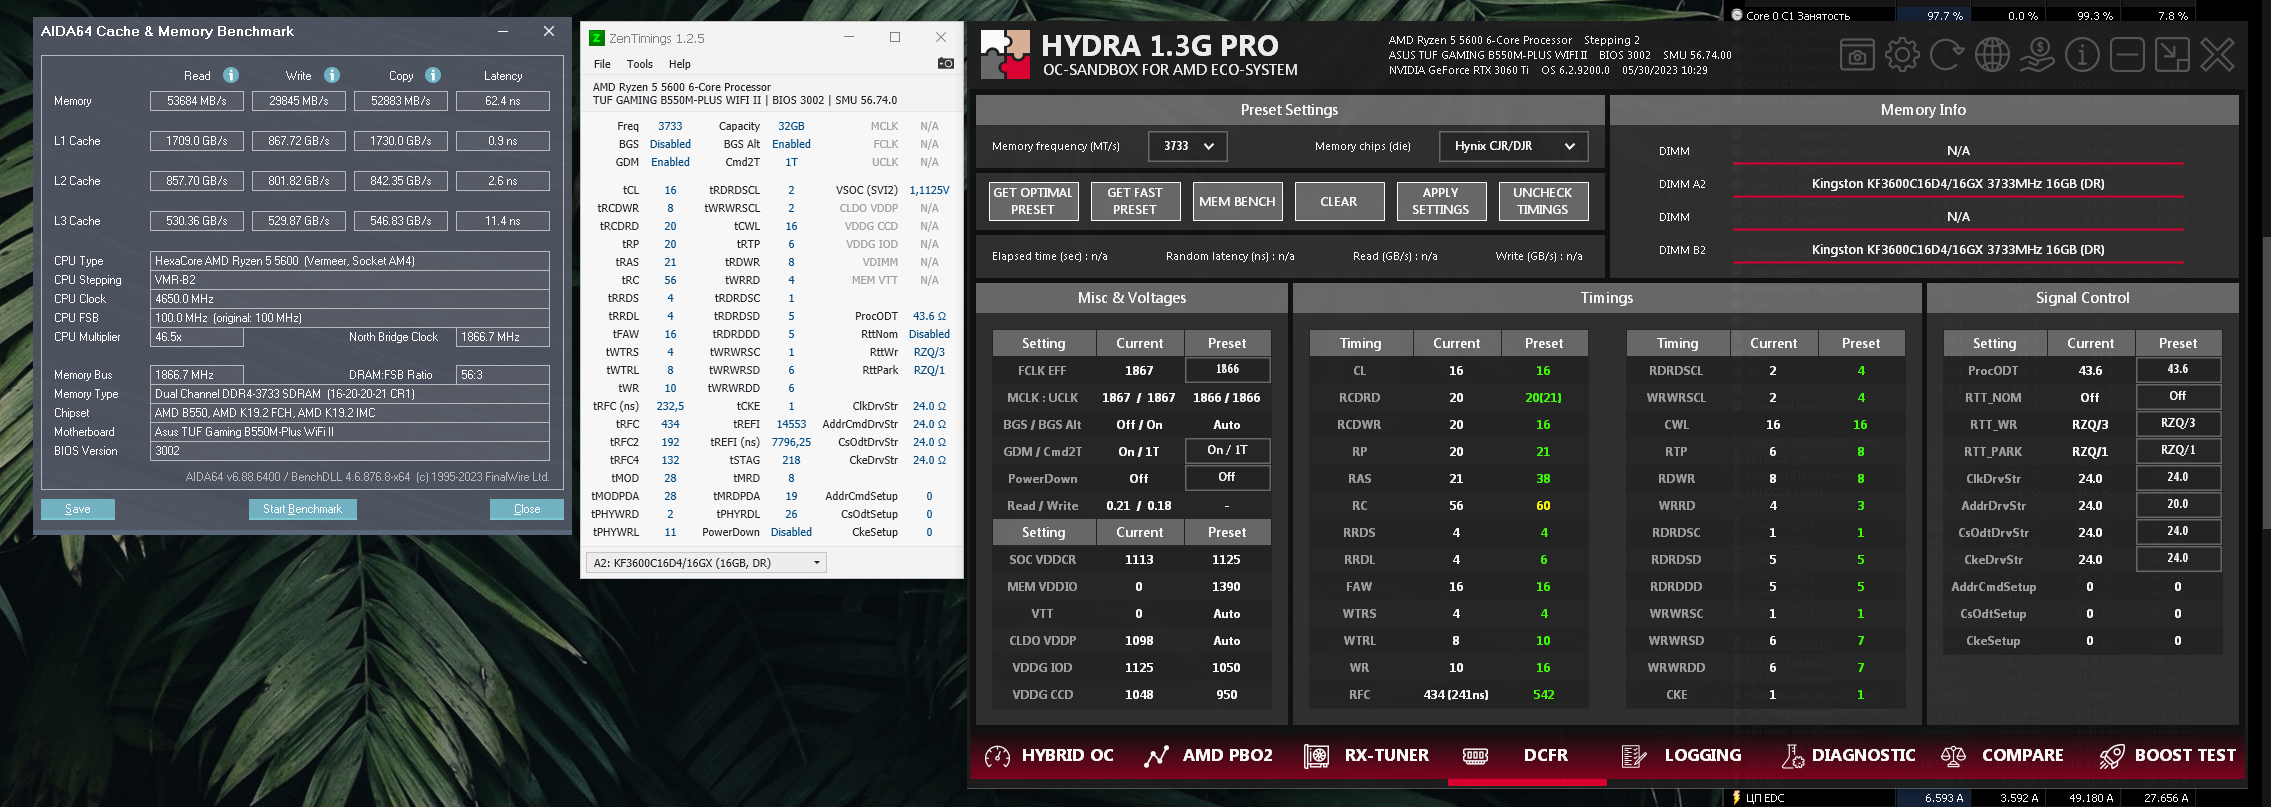The height and width of the screenshot is (807, 2271).
Task: Click APPLY SETTINGS in HYDRA
Action: (1441, 201)
